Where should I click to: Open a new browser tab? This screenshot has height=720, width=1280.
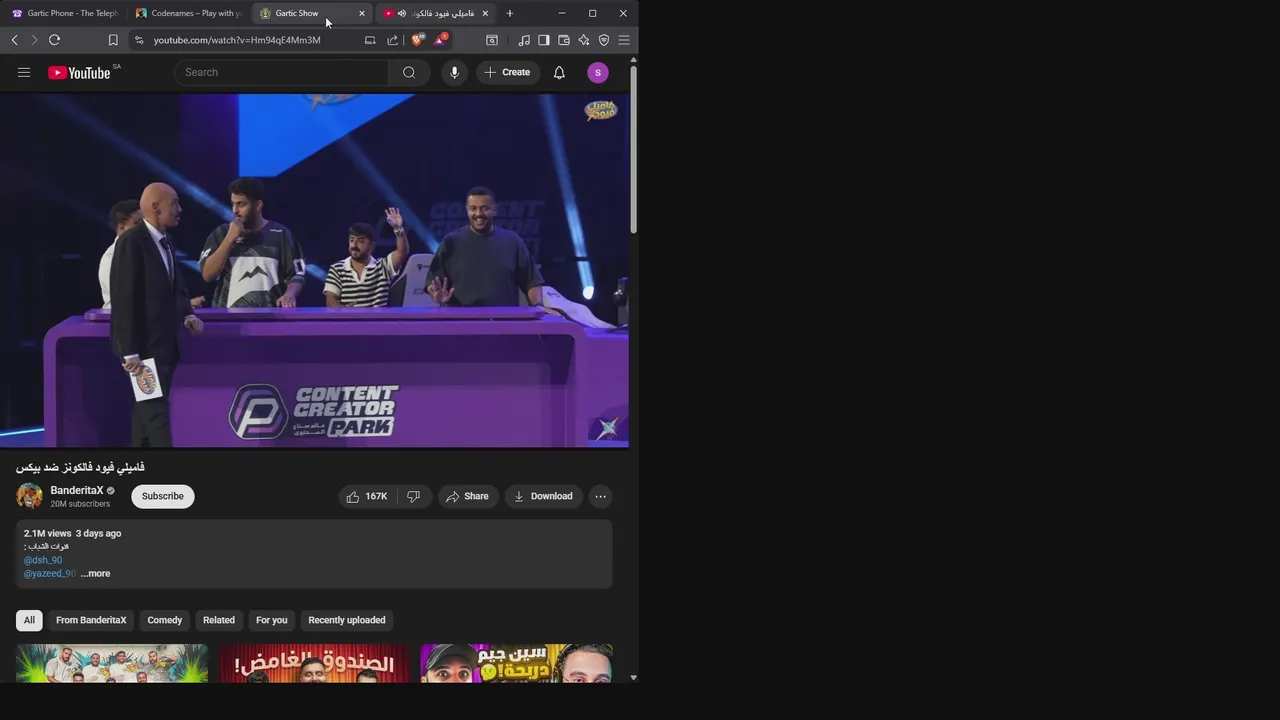[510, 13]
